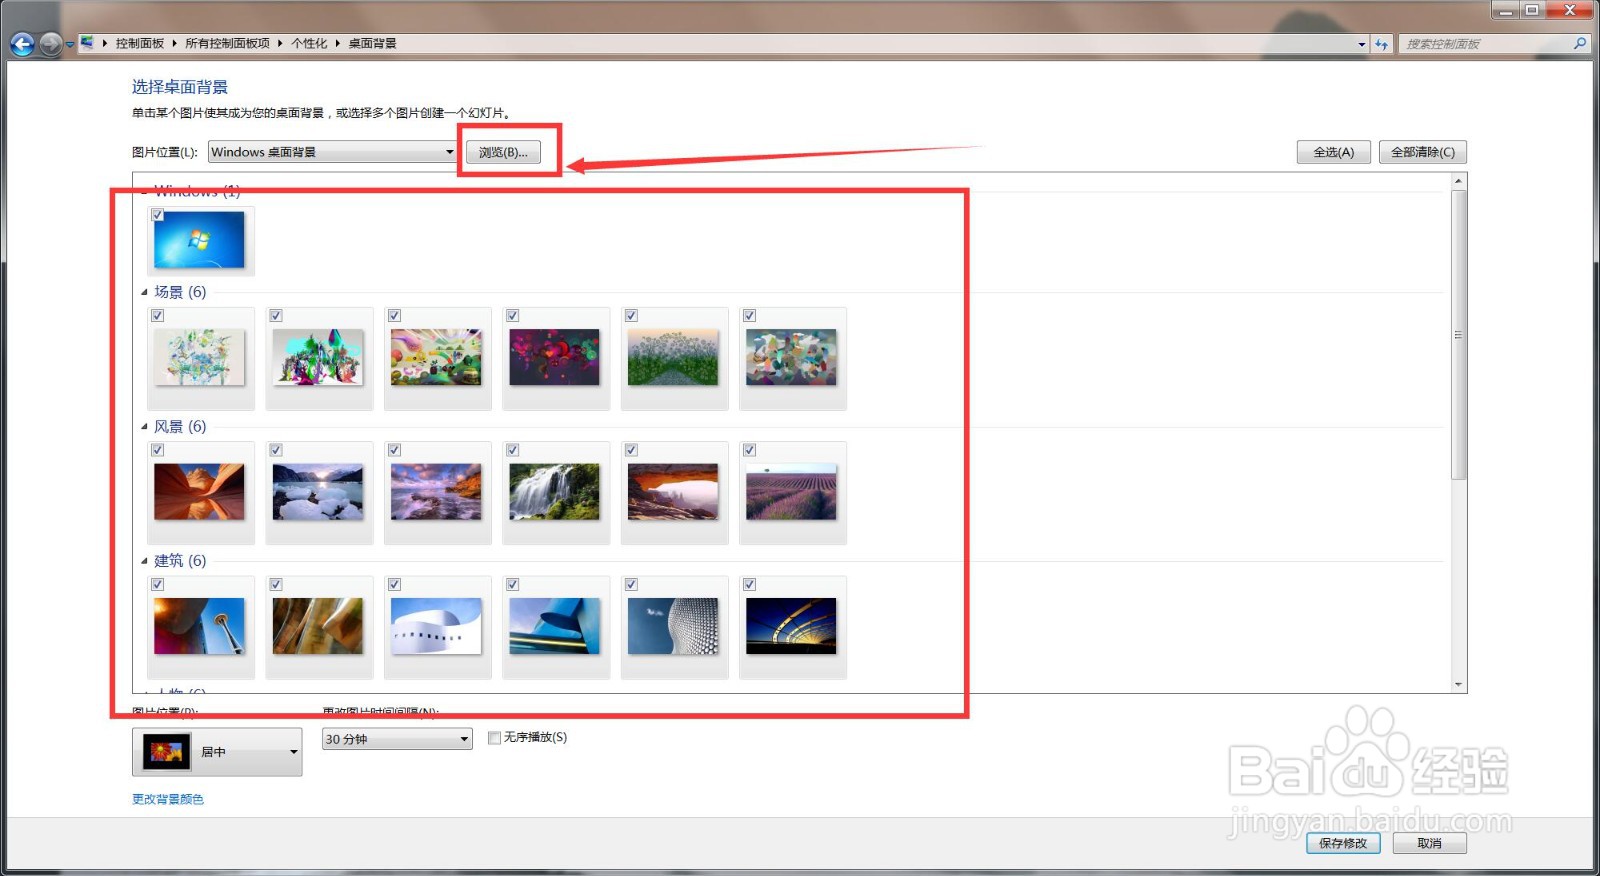Collapse the 场景 (6) group

(144, 293)
